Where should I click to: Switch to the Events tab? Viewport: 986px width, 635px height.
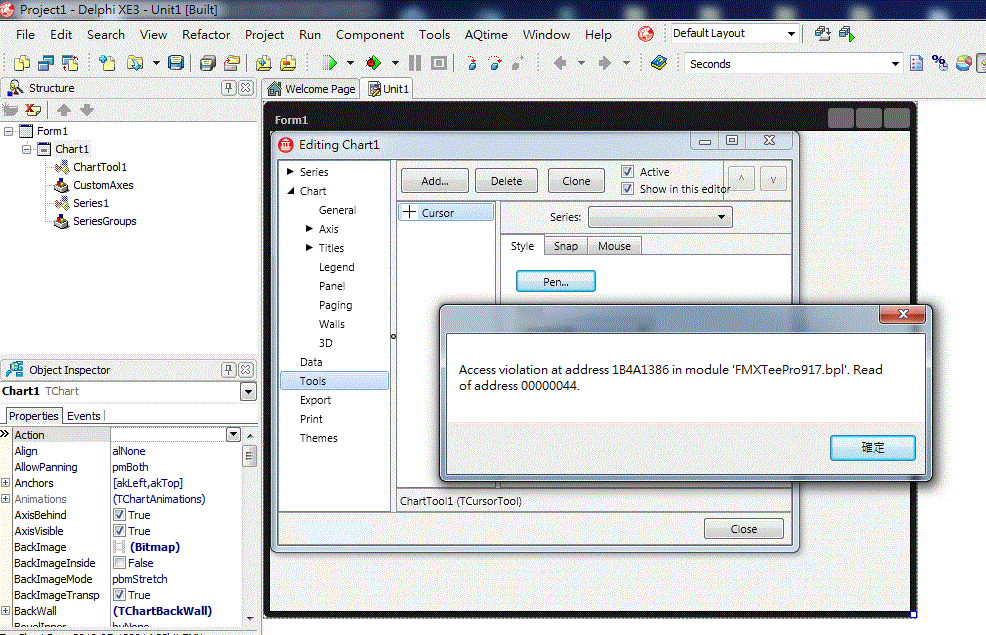(x=84, y=416)
